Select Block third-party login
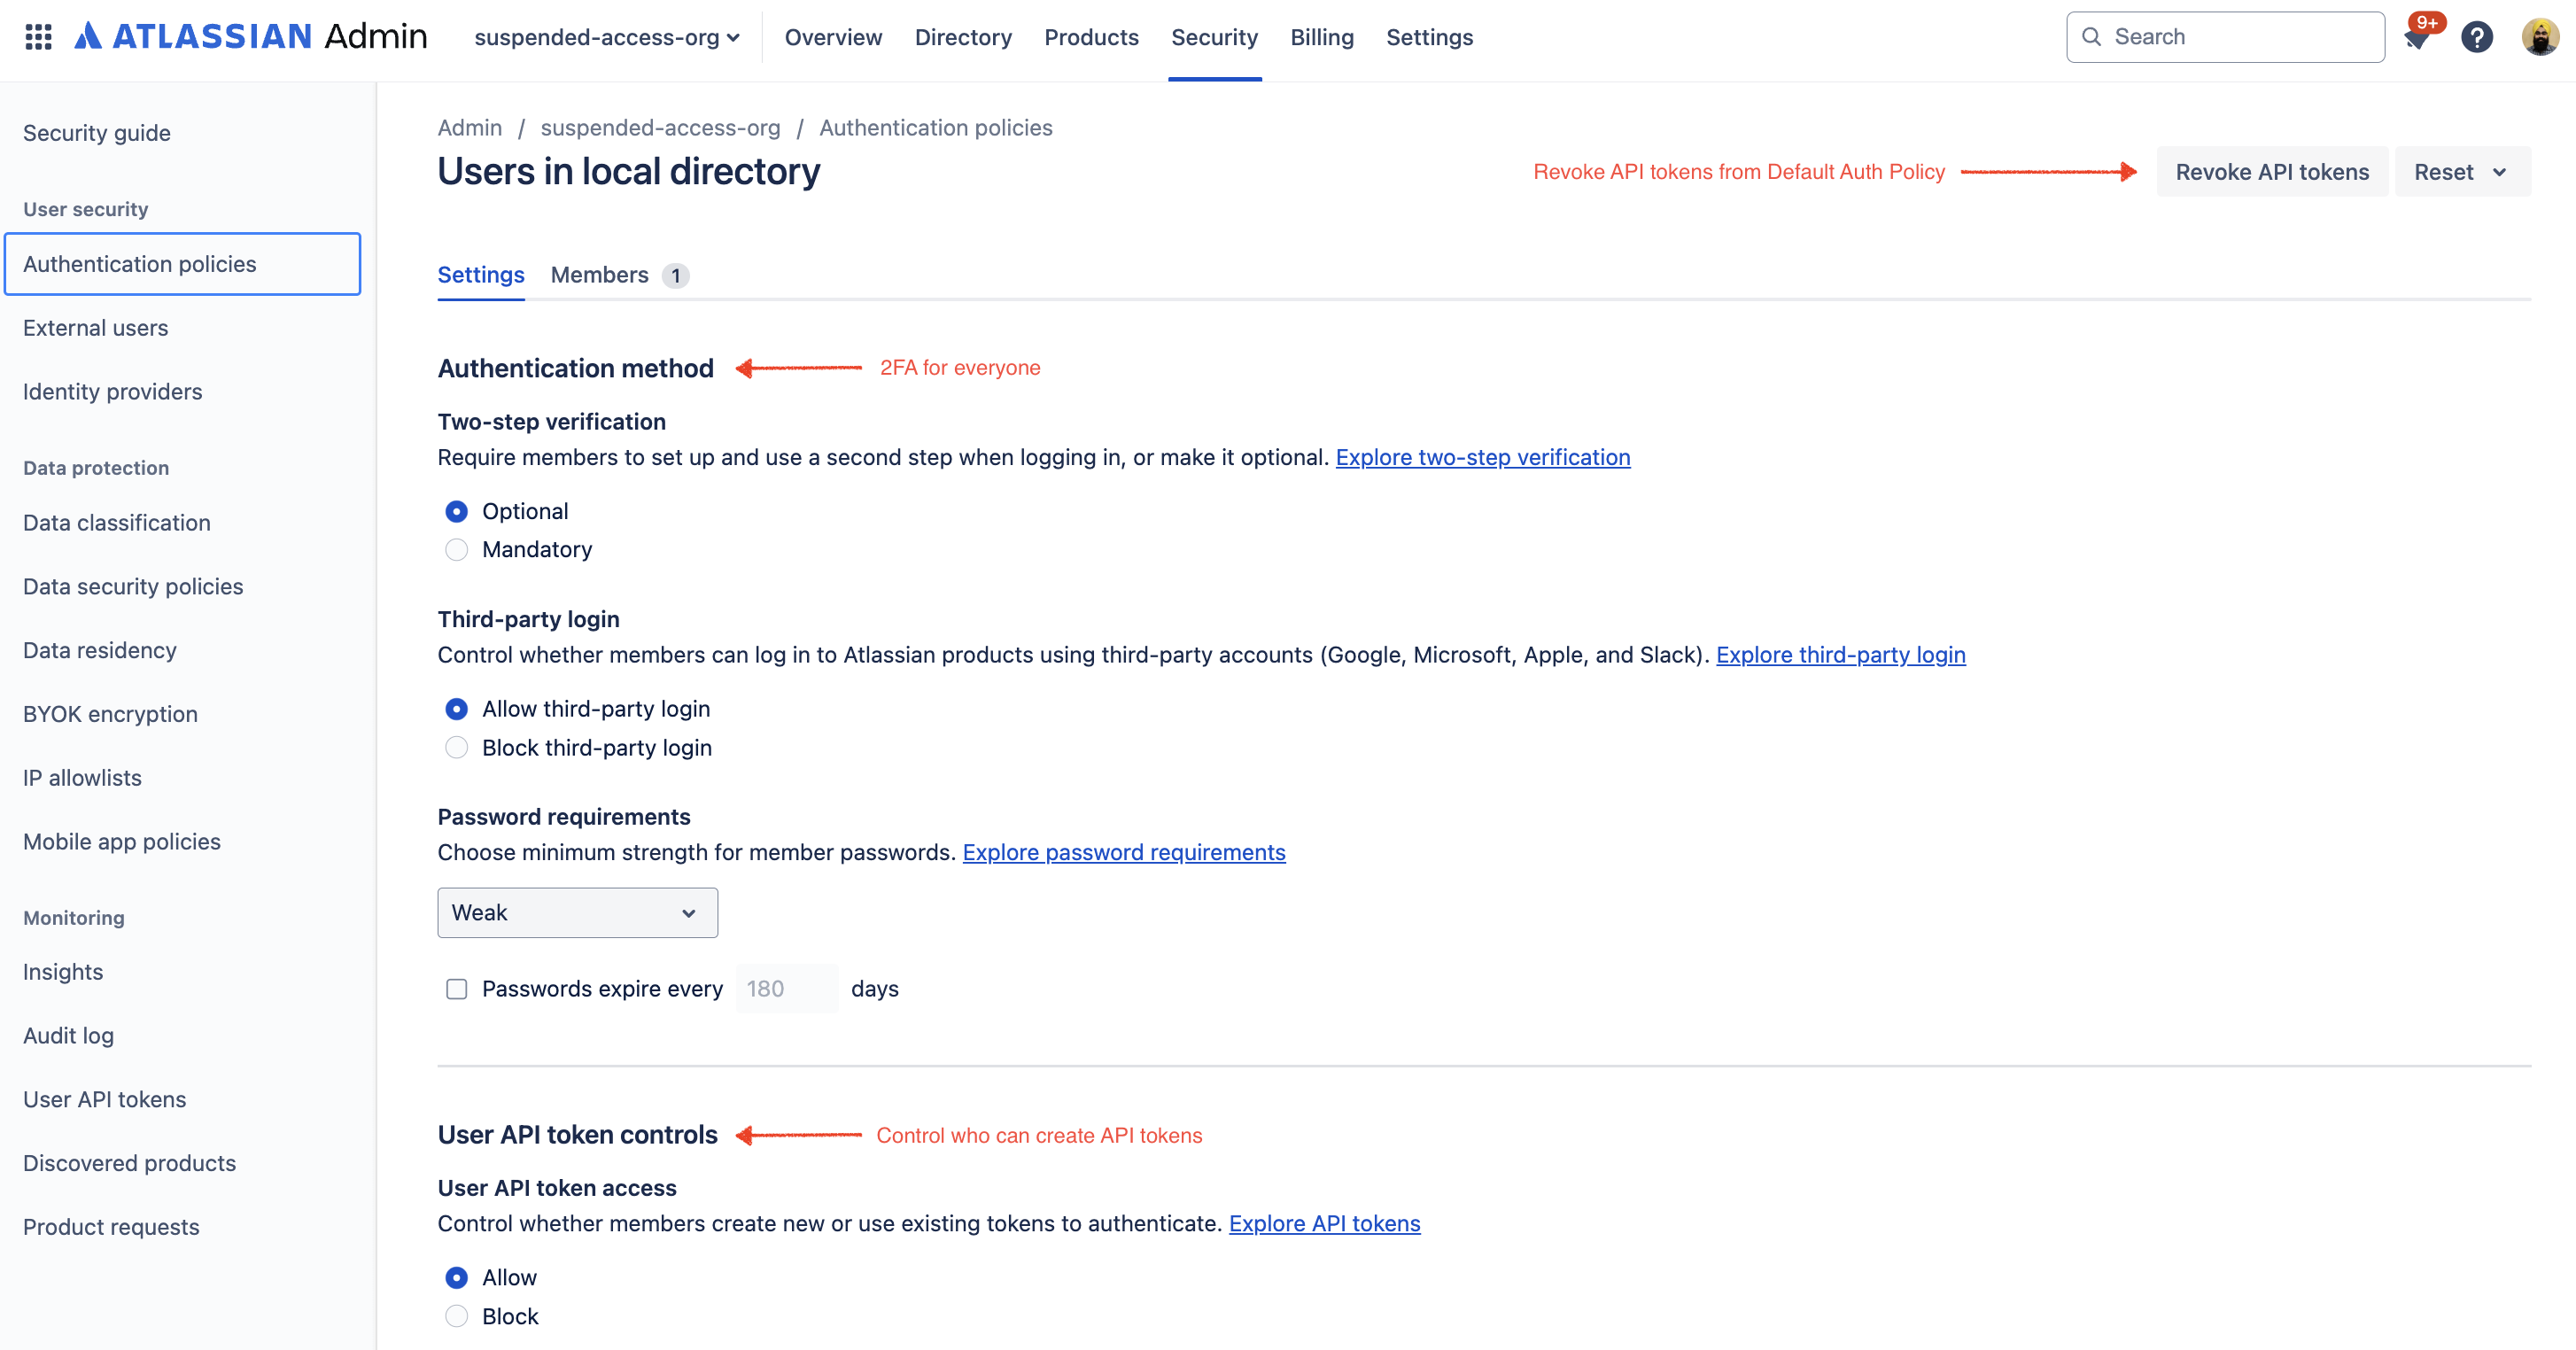2576x1350 pixels. point(456,748)
